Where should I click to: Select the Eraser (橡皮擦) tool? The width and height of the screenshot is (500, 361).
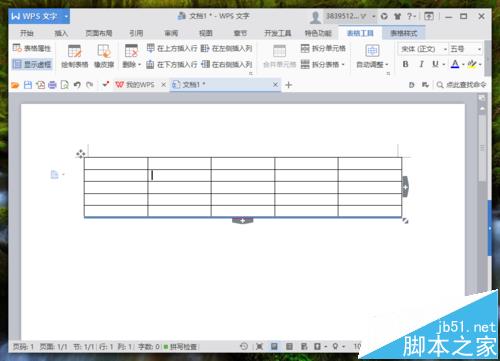(x=104, y=56)
